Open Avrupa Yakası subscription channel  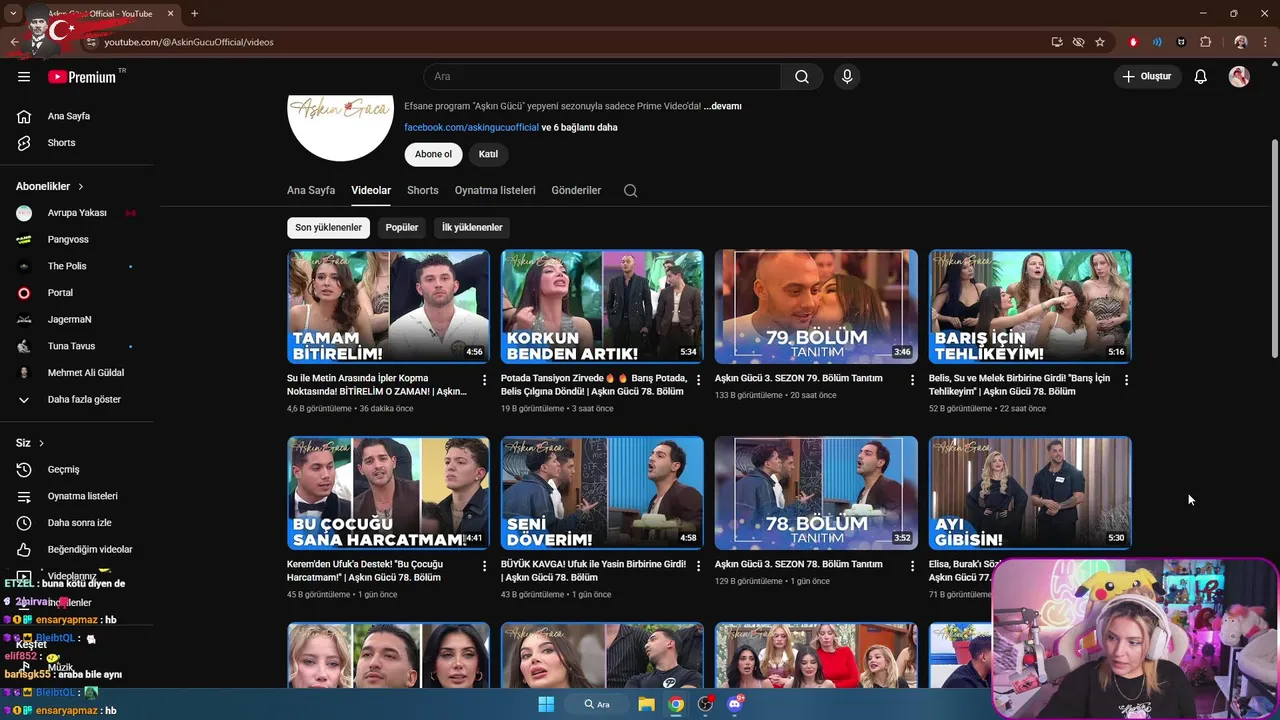76,213
